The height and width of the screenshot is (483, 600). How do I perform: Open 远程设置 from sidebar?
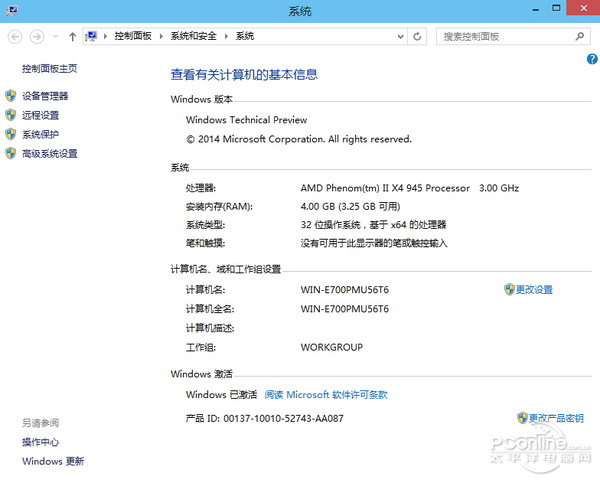[41, 115]
